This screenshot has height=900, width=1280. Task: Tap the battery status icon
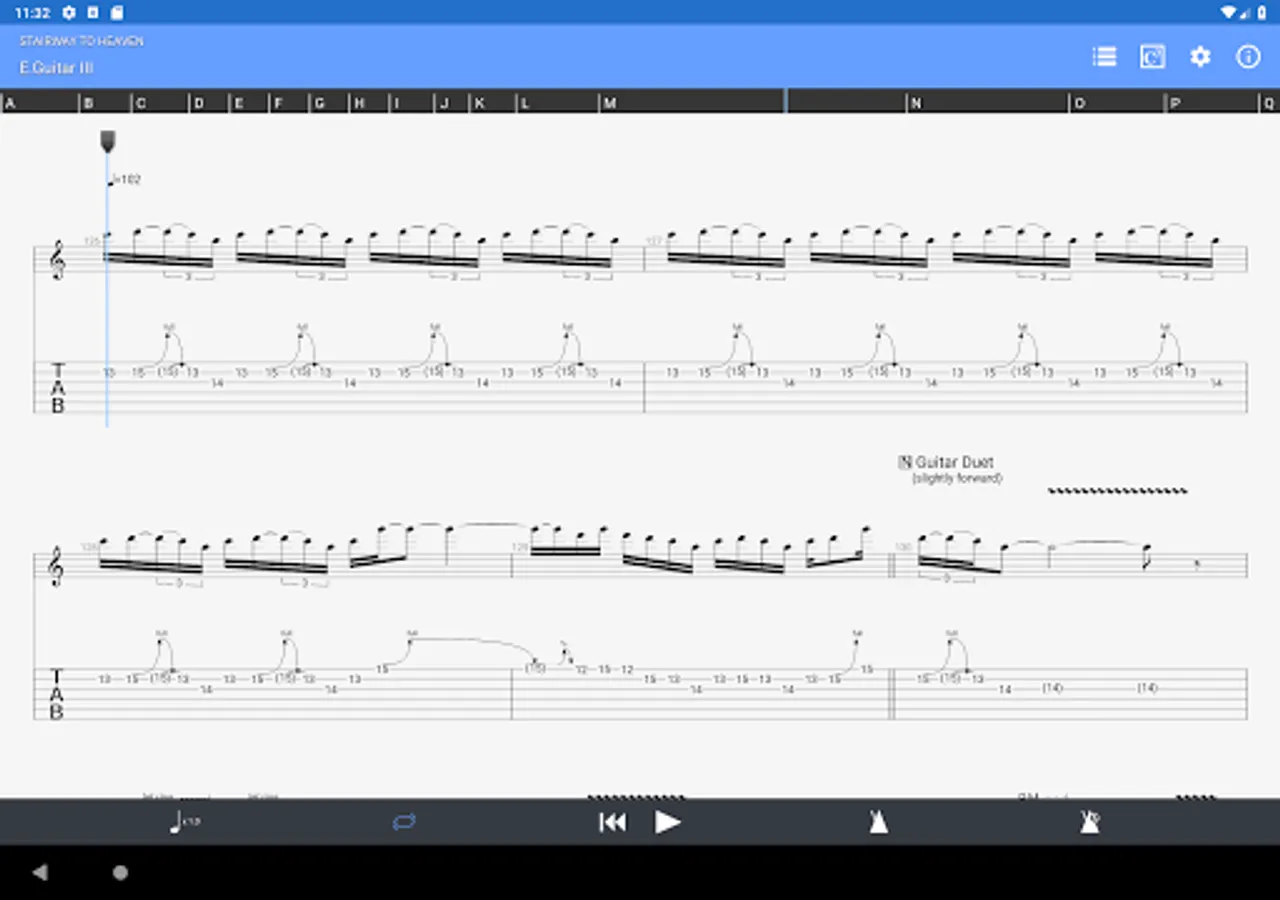pyautogui.click(x=1263, y=12)
